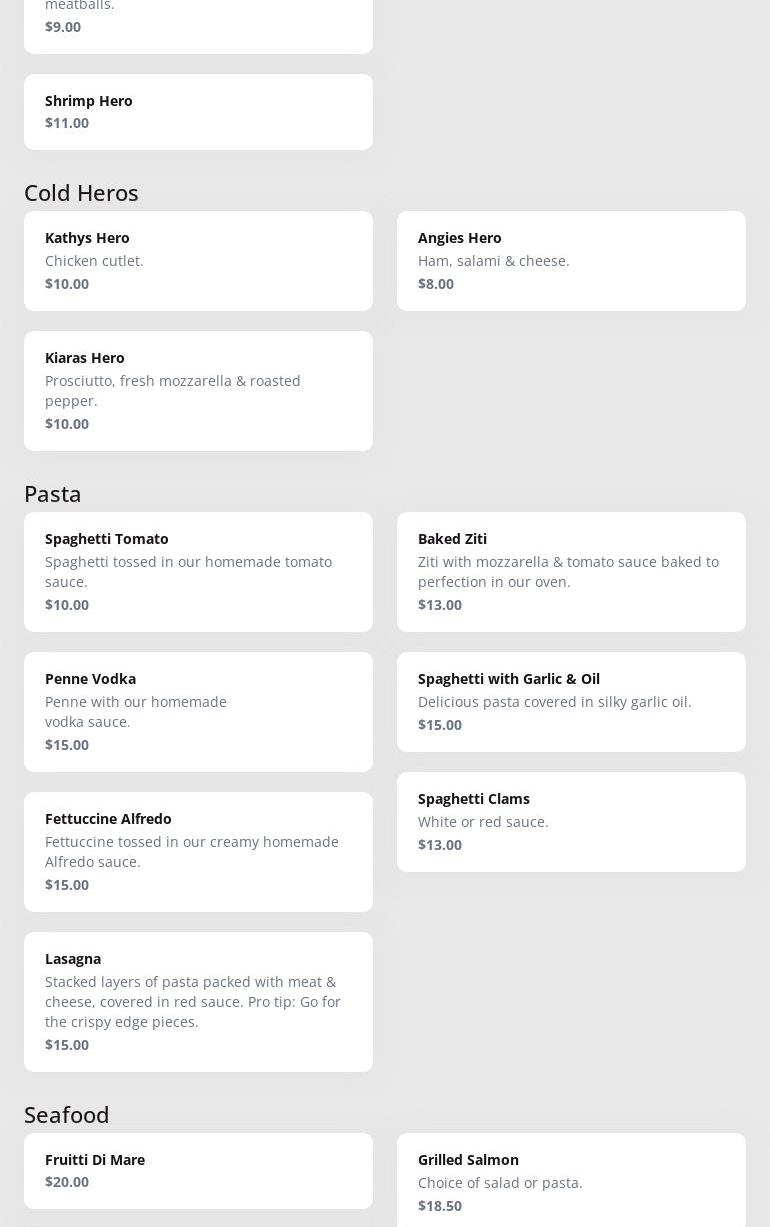Choose Angies Hero with ham and salami
The height and width of the screenshot is (1227, 770).
click(x=571, y=261)
